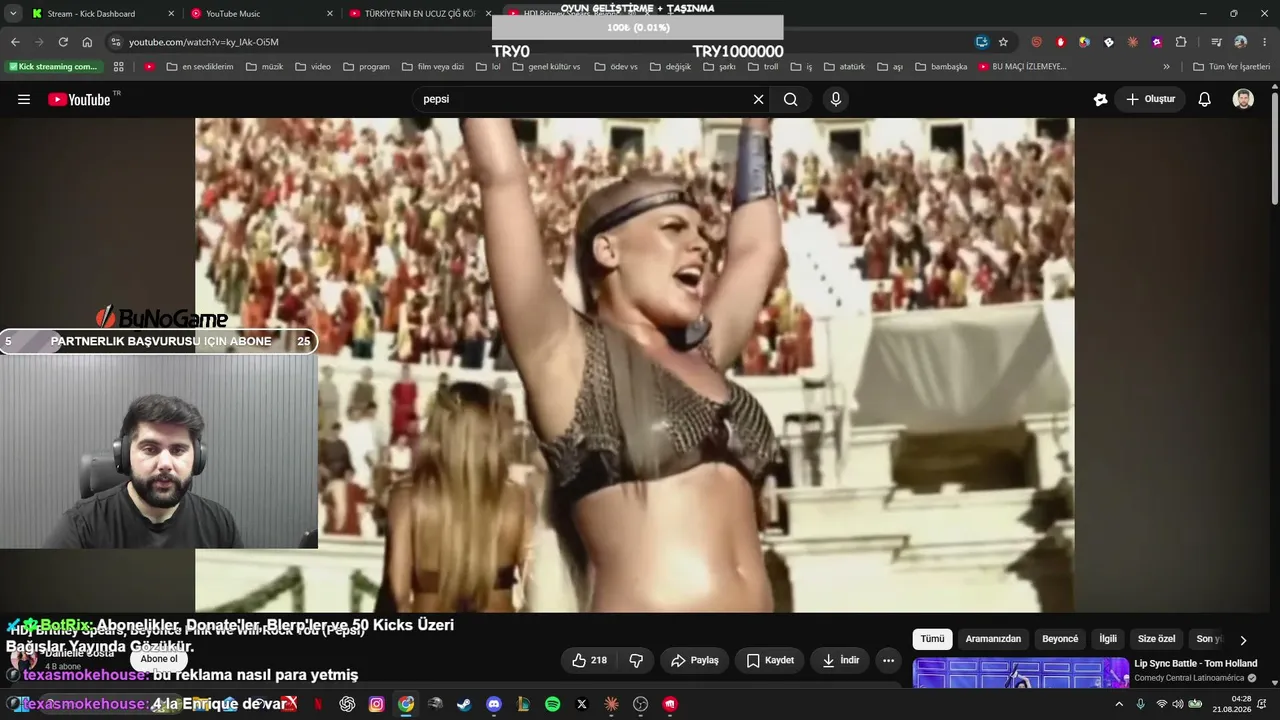Image resolution: width=1280 pixels, height=720 pixels.
Task: Click the 'Oluştur' create button
Action: pyautogui.click(x=1150, y=99)
